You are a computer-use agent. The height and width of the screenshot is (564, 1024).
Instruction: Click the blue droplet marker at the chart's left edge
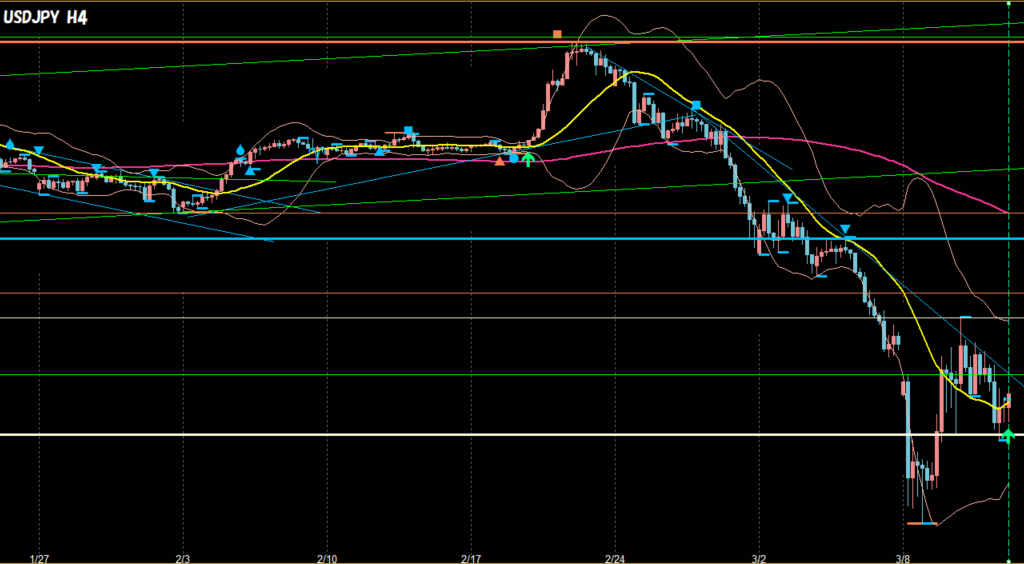pyautogui.click(x=10, y=144)
